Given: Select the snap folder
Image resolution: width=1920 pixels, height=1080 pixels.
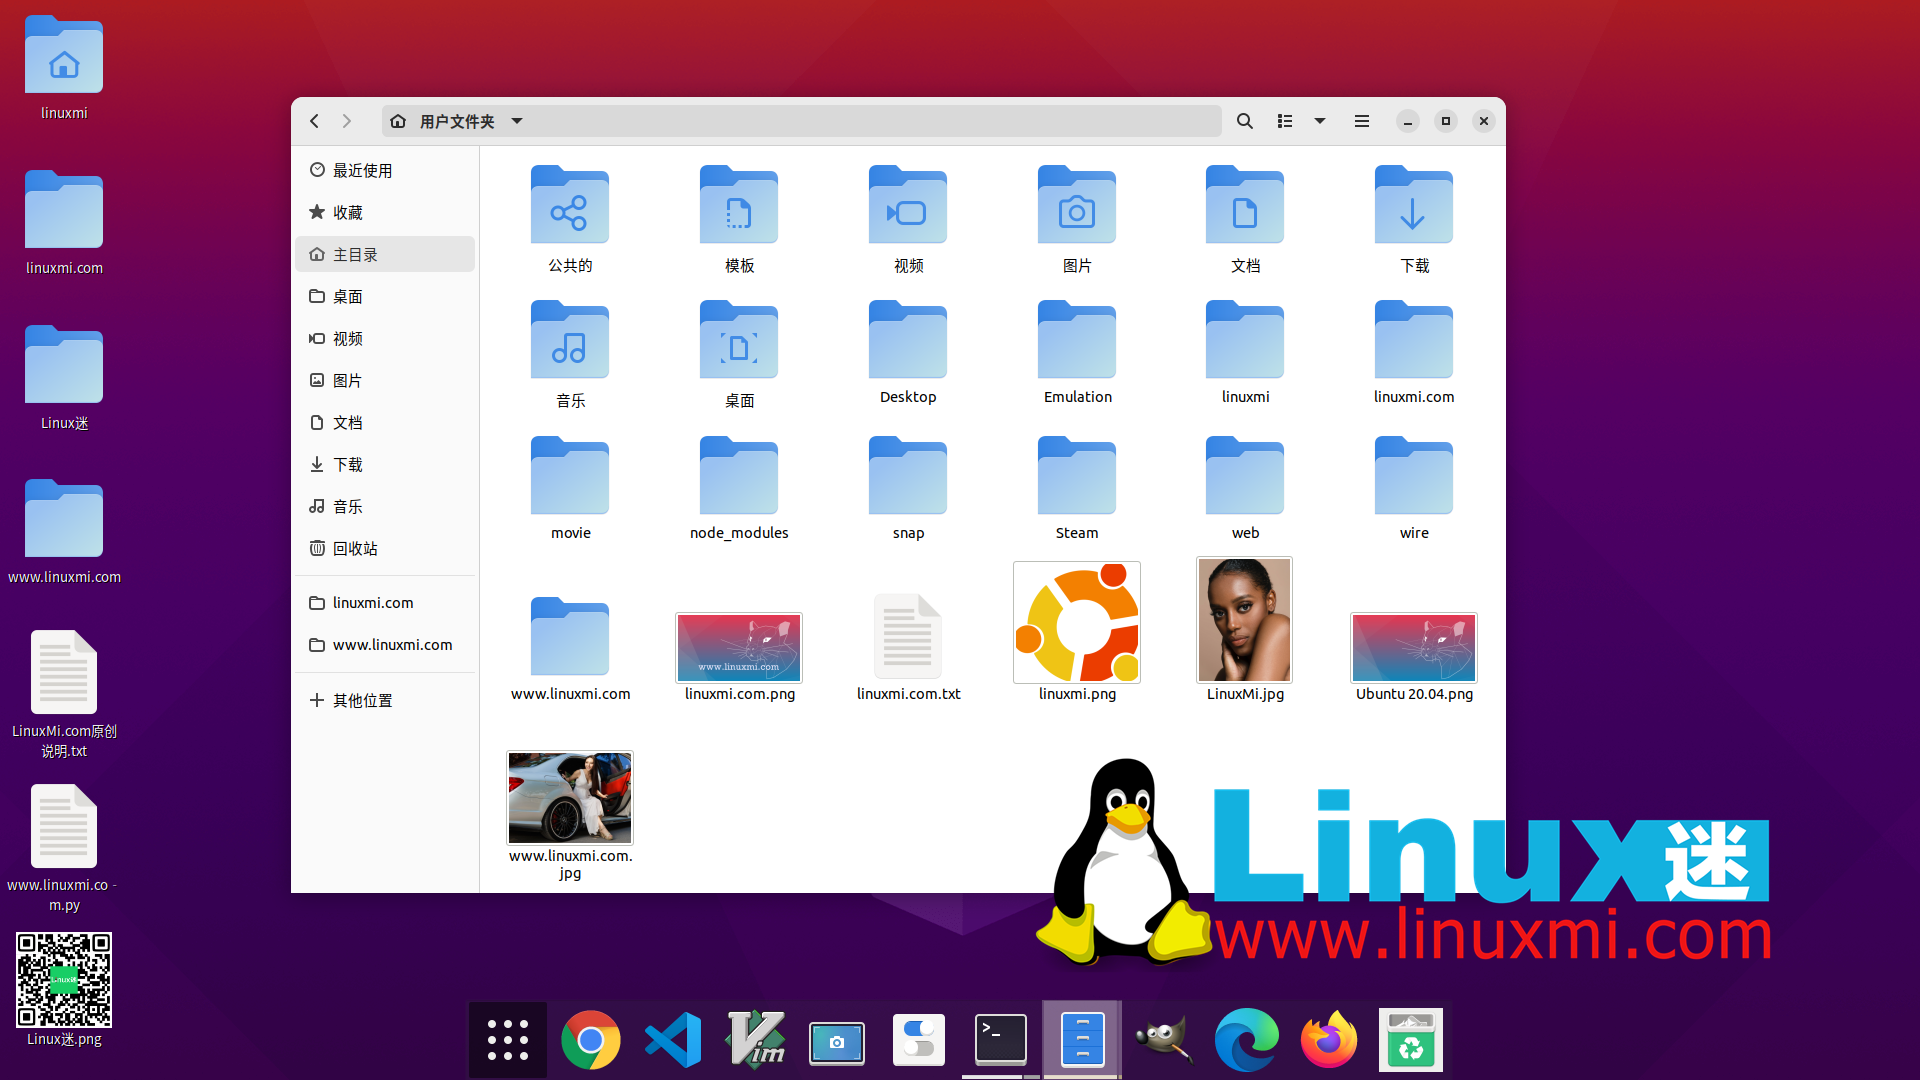Looking at the screenshot, I should click(908, 476).
